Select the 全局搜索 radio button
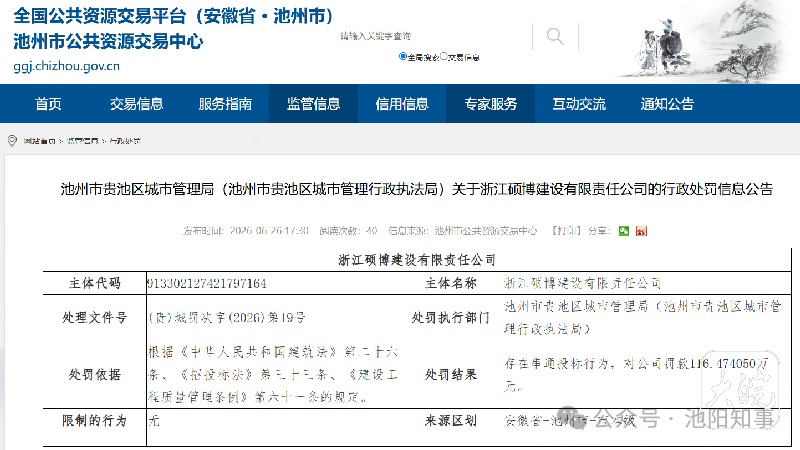Viewport: 800px width, 450px height. [x=403, y=57]
